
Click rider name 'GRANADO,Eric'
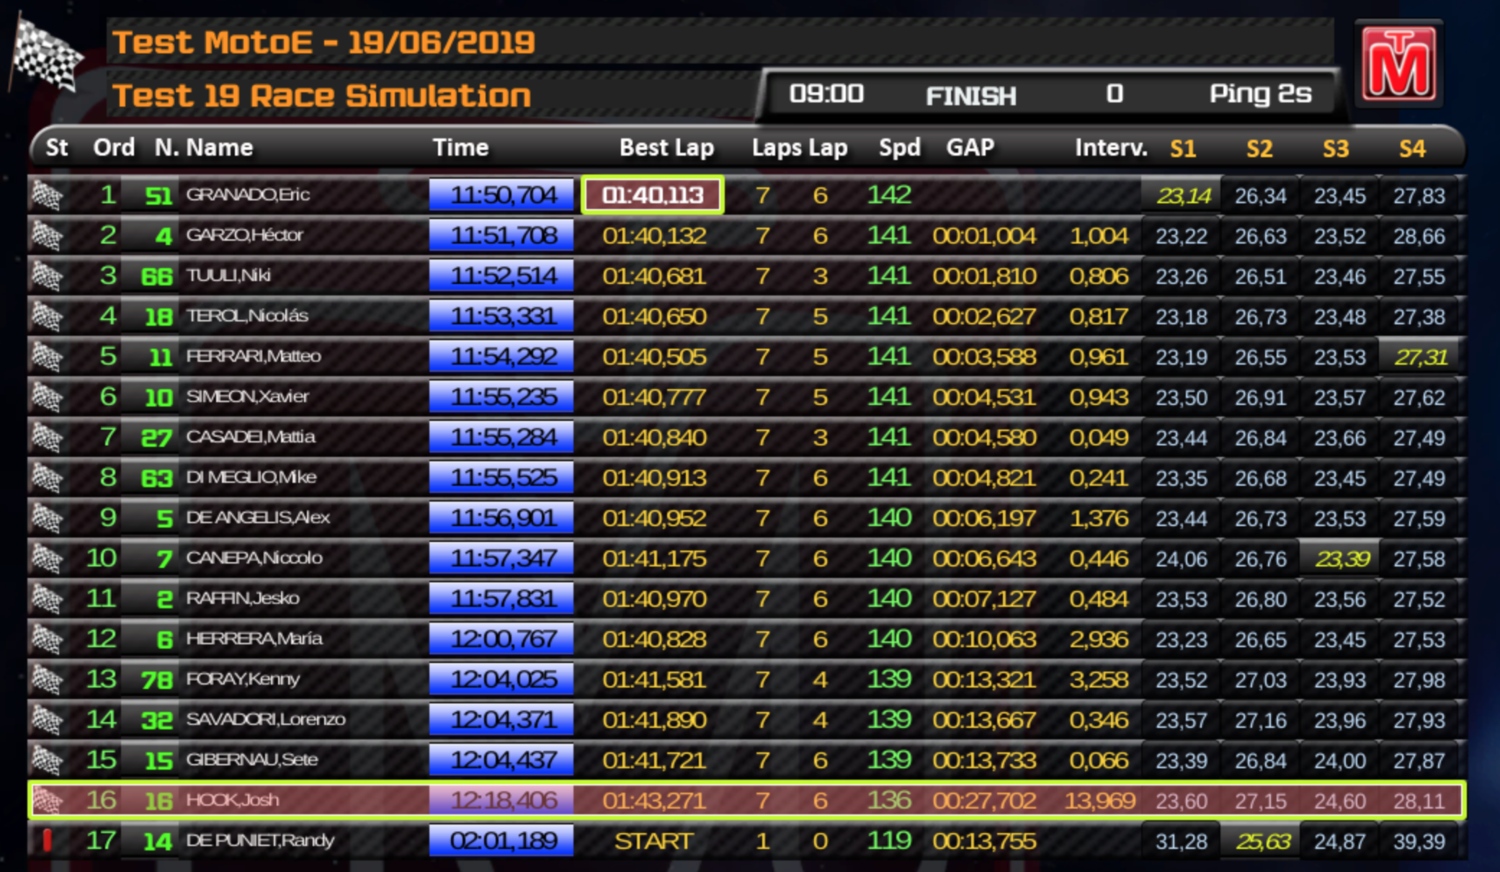tap(248, 195)
